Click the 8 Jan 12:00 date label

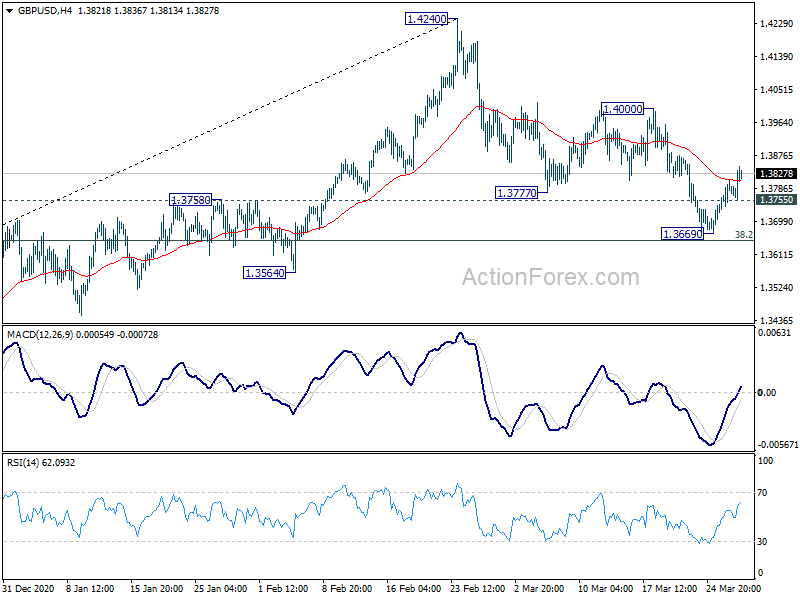(x=90, y=589)
